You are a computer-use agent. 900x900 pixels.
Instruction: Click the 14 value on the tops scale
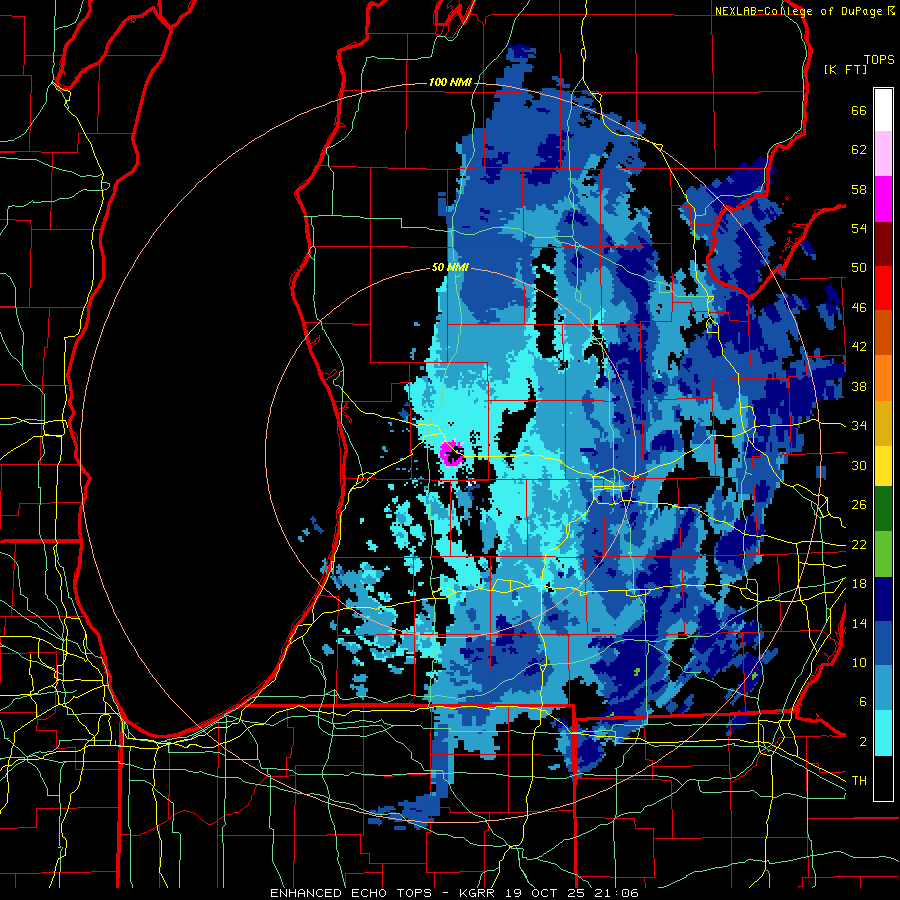click(859, 623)
